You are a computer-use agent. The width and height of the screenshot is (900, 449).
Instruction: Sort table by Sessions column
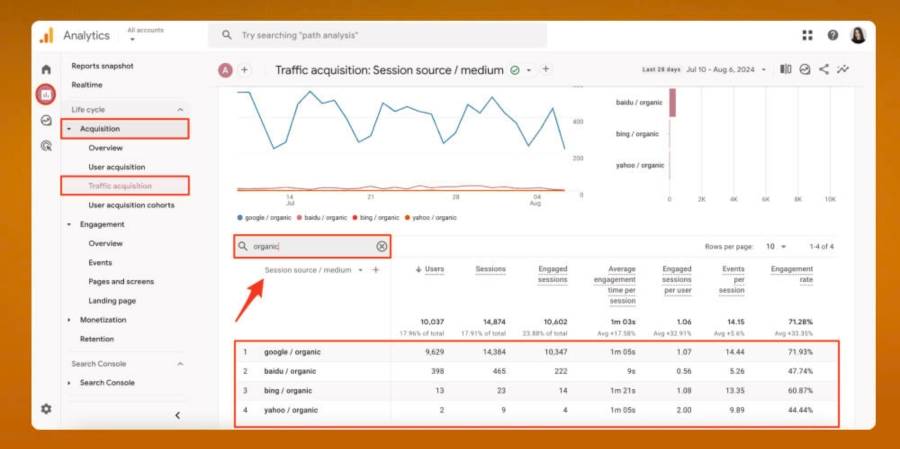coord(490,269)
